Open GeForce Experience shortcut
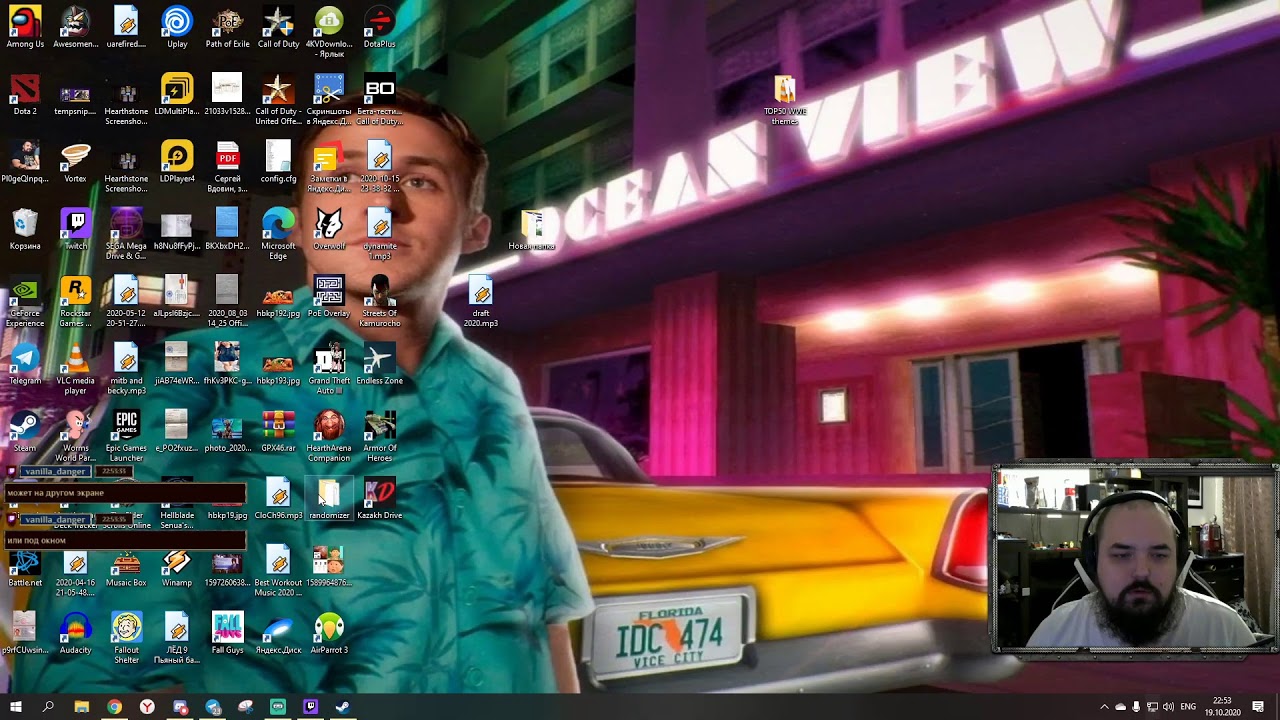 [x=25, y=301]
